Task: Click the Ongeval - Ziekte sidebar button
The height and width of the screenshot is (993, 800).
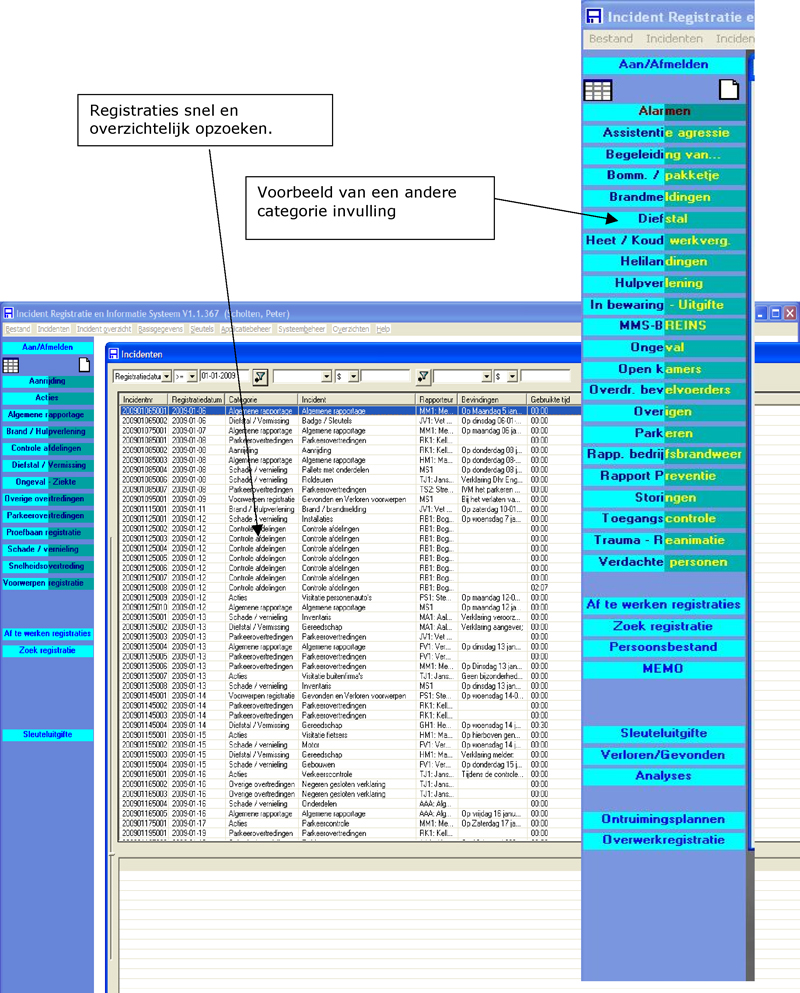Action: [x=48, y=482]
